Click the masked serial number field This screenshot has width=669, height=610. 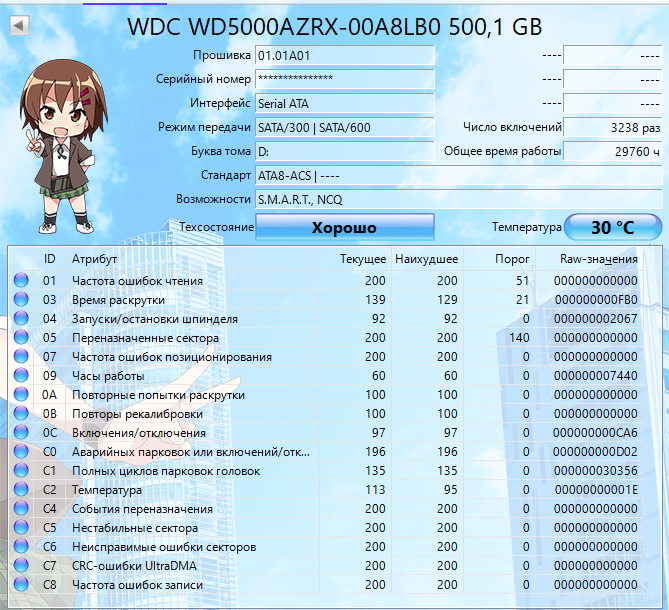345,79
